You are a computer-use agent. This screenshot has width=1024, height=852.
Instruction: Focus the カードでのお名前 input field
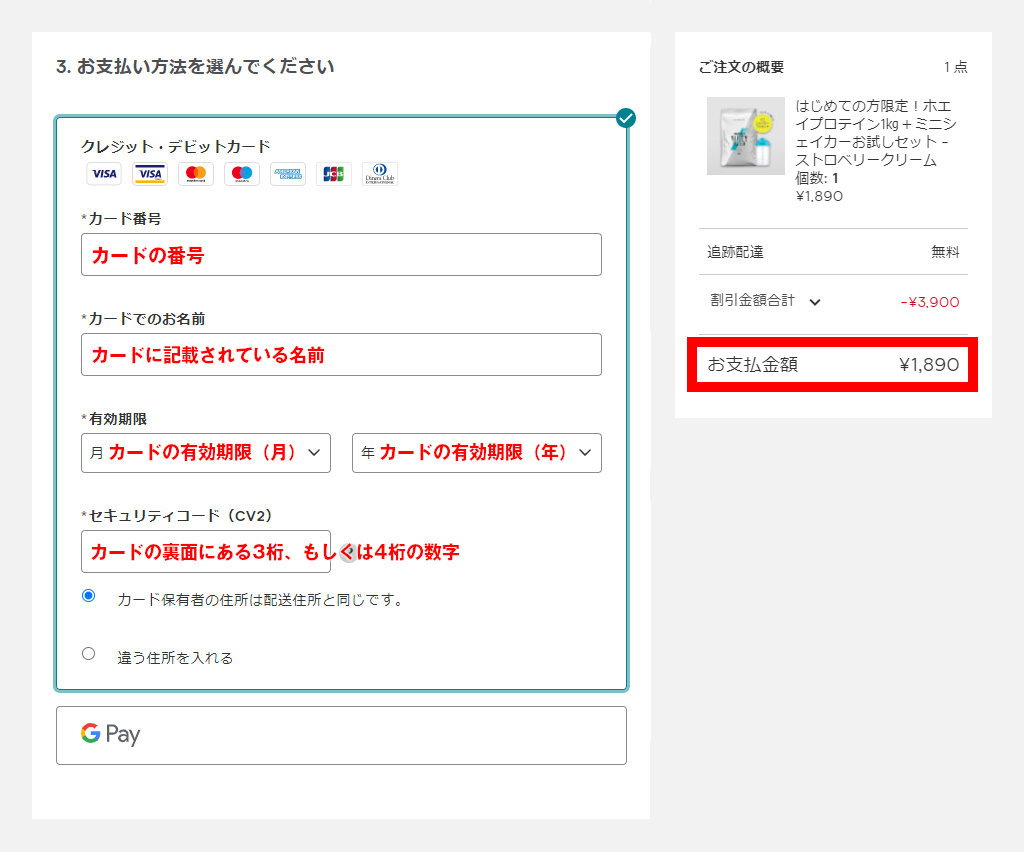click(x=341, y=355)
